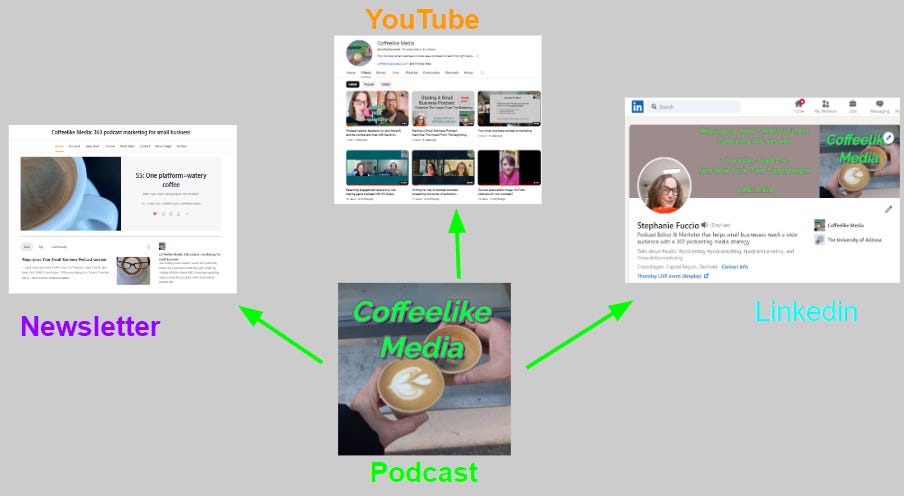Open the Home tab on YouTube channel
904x496 pixels.
pos(351,73)
